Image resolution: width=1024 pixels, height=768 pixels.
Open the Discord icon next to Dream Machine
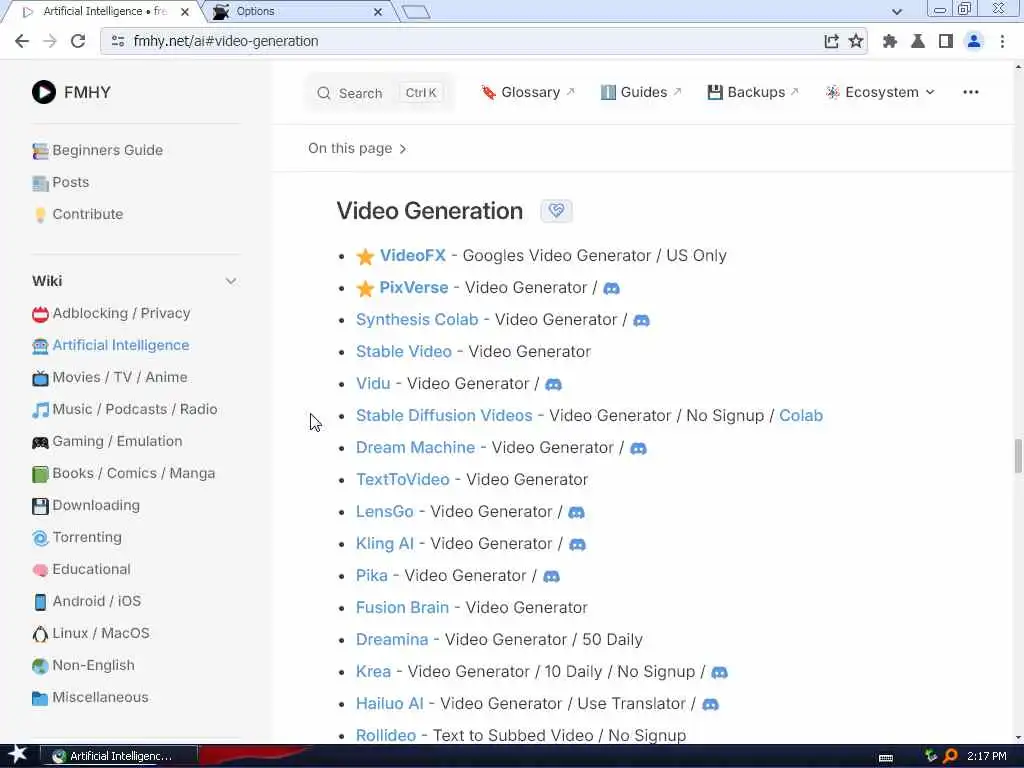pyautogui.click(x=638, y=448)
